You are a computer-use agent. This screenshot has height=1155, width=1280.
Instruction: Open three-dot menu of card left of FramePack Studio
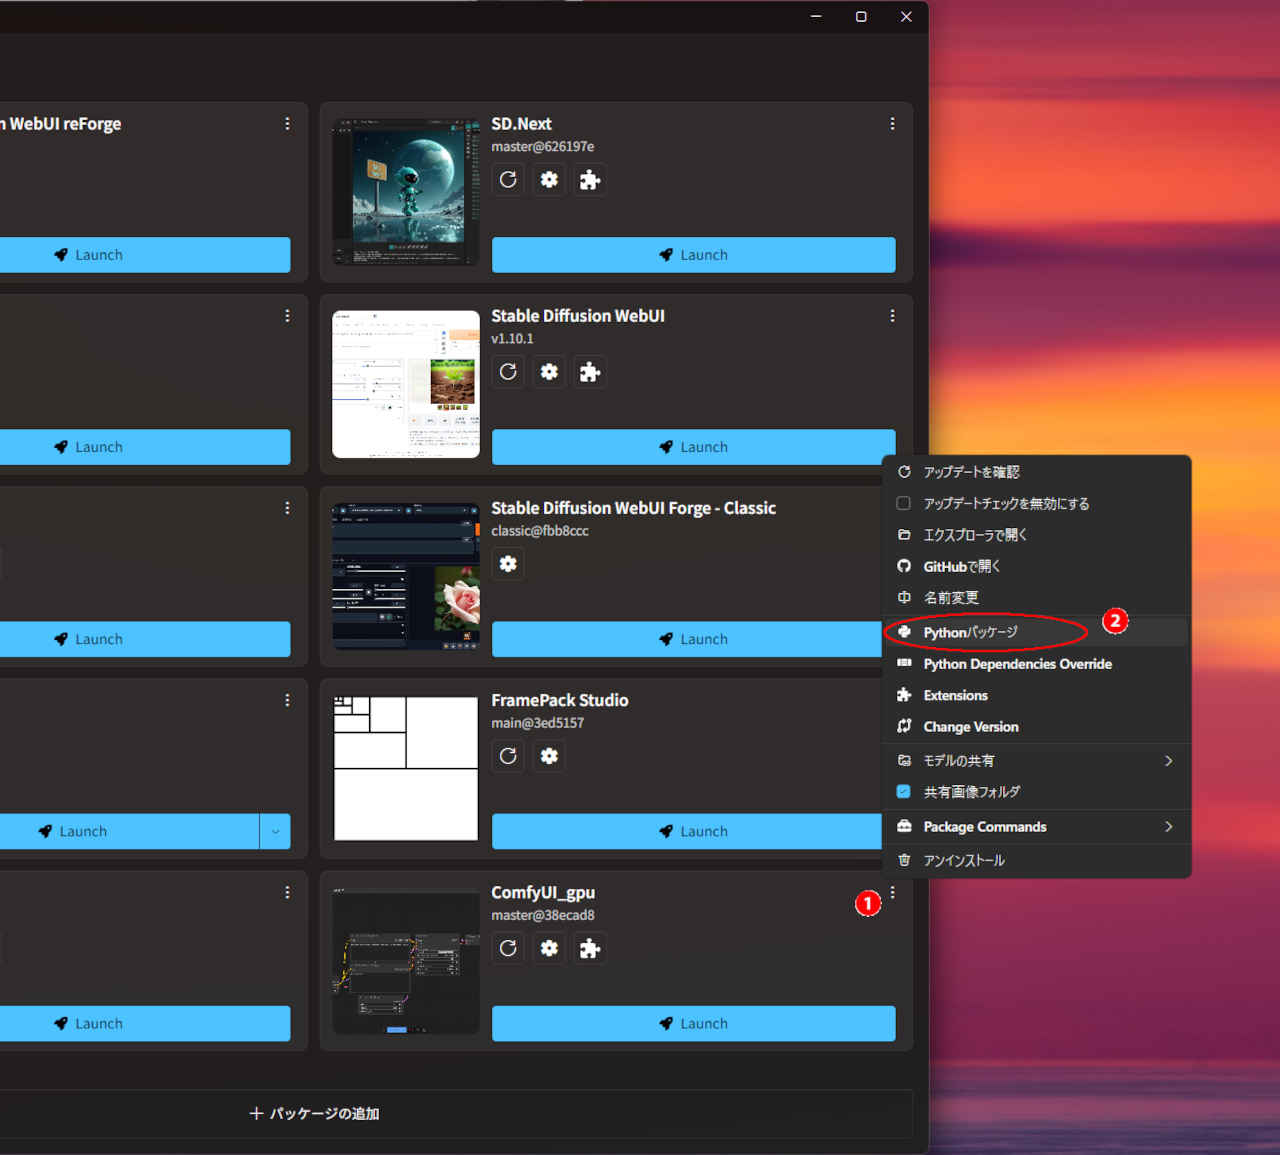coord(287,700)
